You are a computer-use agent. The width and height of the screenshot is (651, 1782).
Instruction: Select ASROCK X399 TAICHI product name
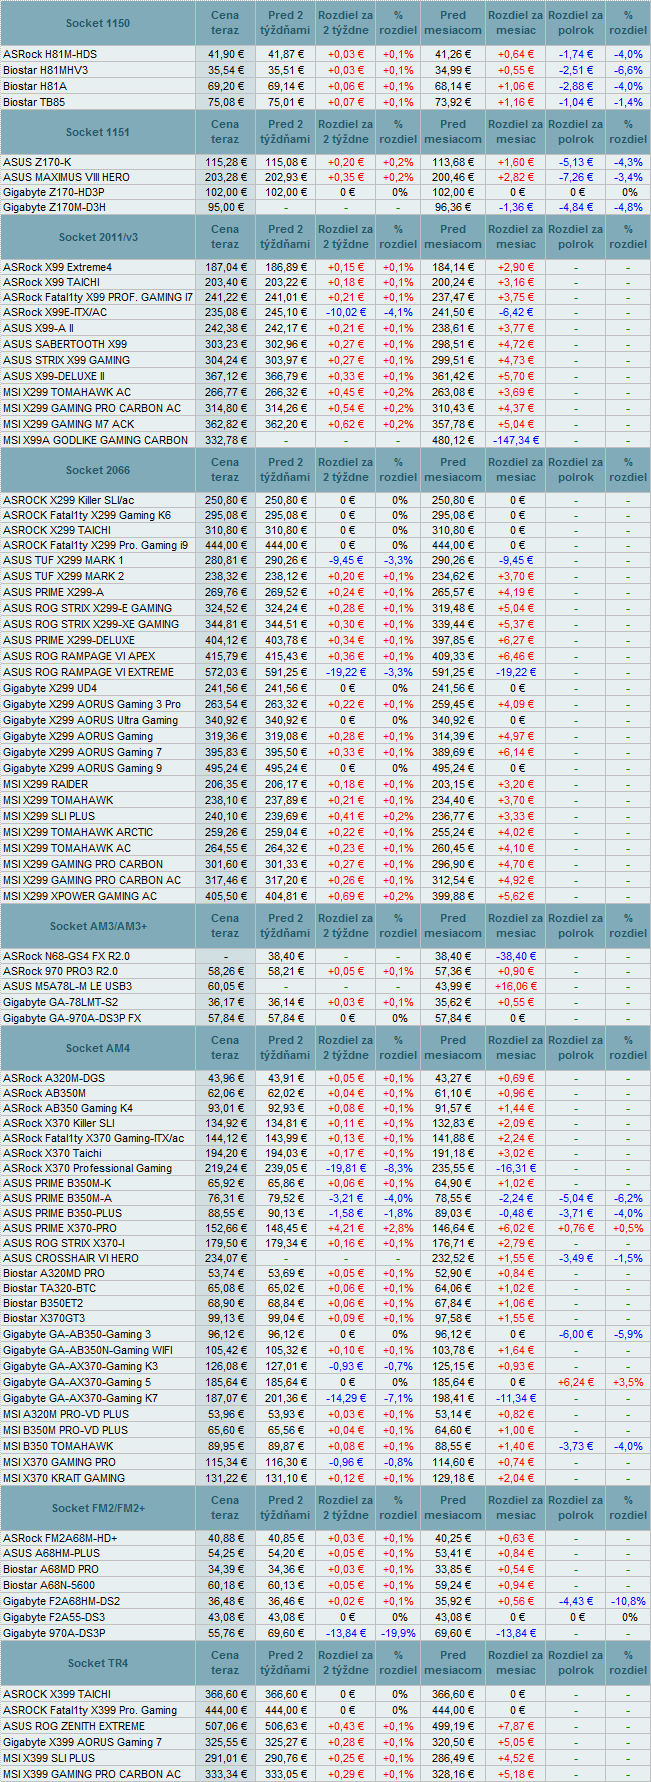click(x=57, y=1694)
